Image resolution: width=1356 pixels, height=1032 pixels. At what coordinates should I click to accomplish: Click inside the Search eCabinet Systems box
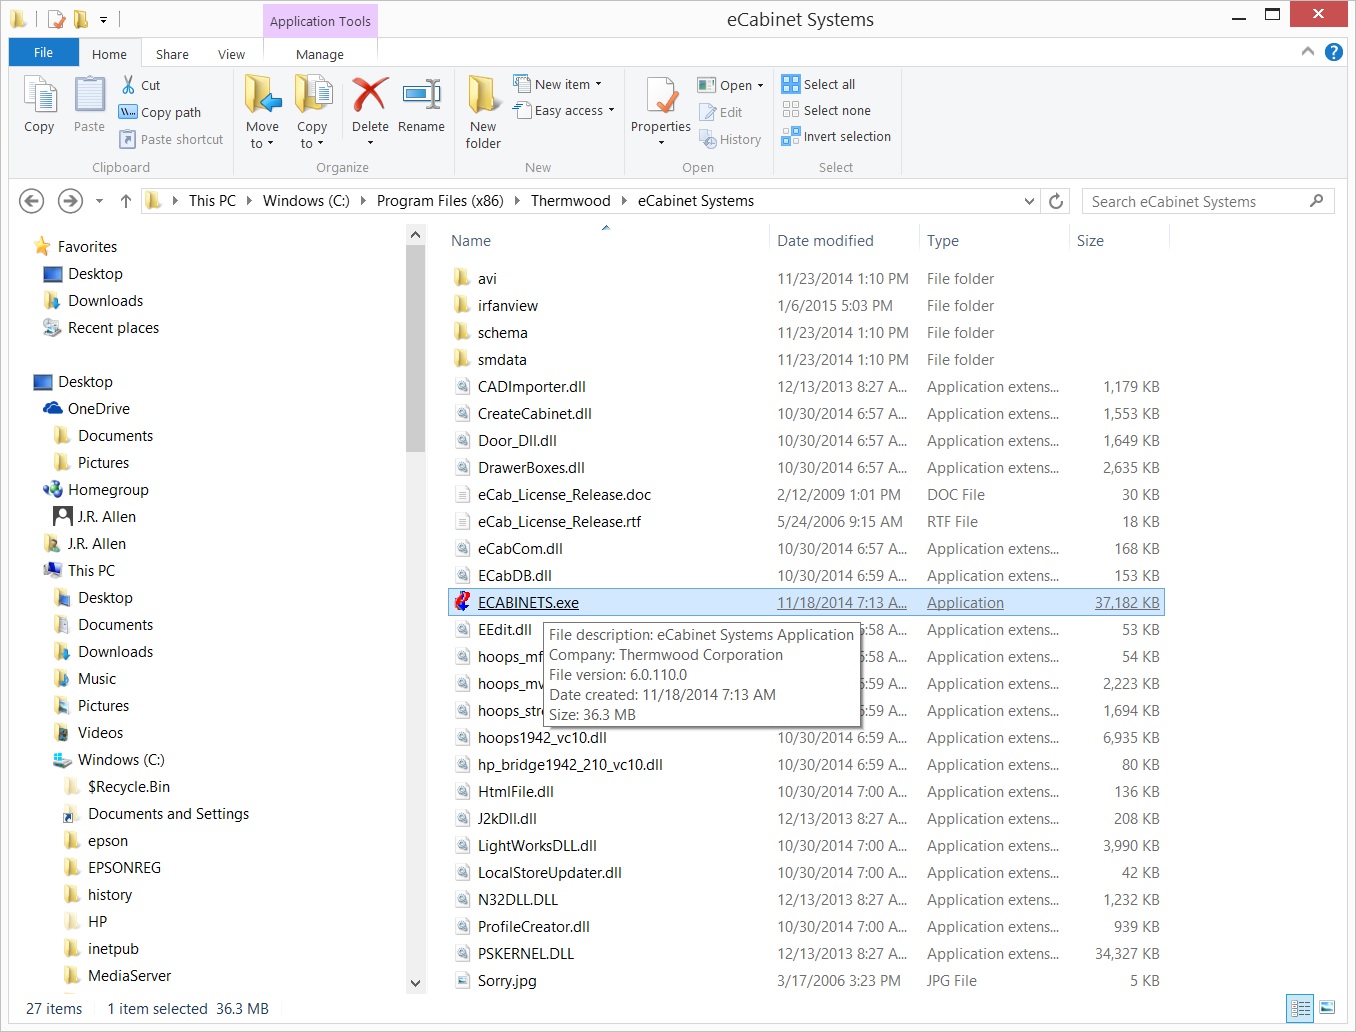1195,201
